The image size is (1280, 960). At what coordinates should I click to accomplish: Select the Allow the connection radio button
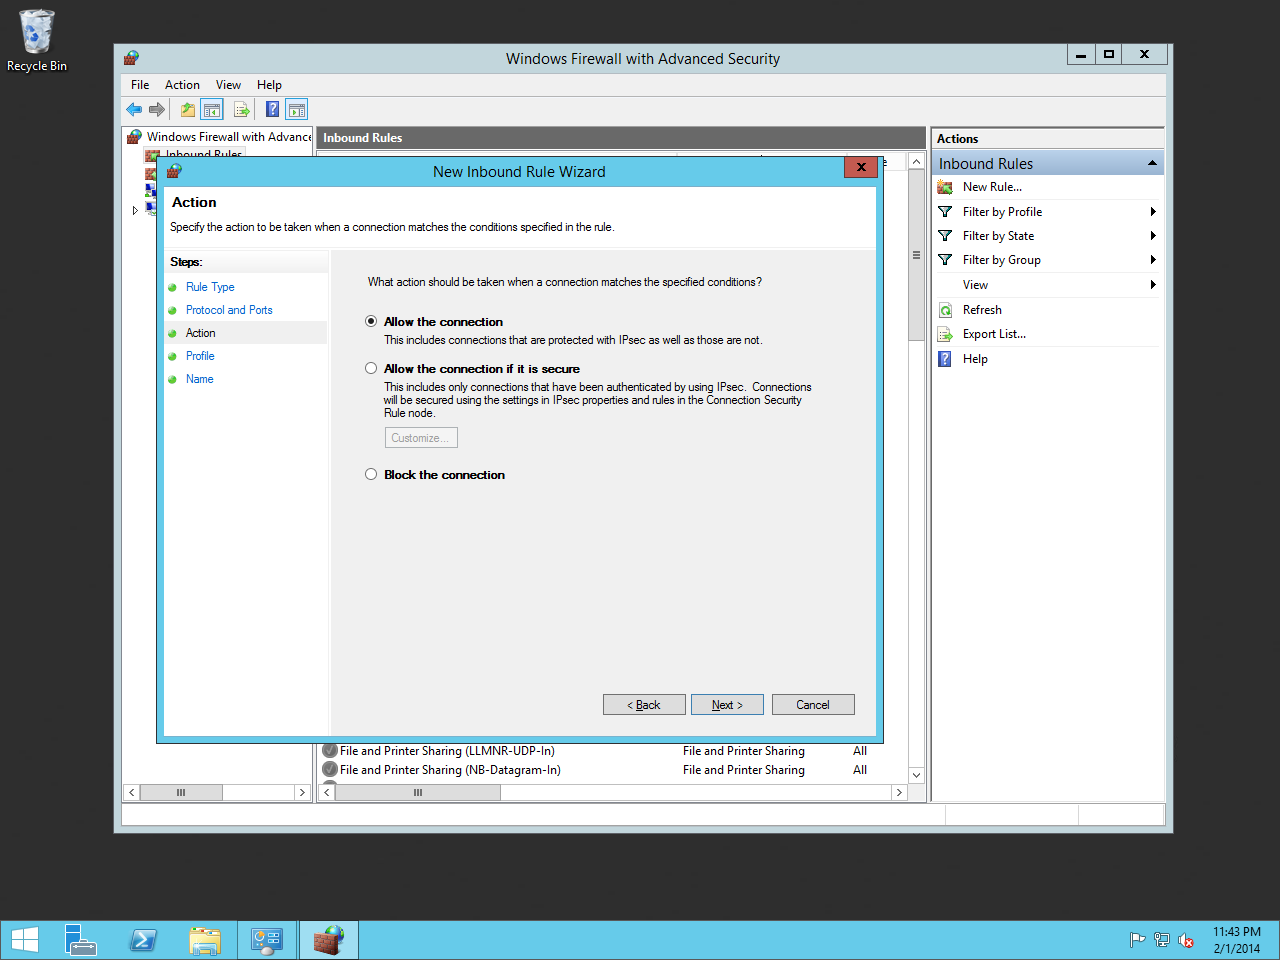point(371,321)
